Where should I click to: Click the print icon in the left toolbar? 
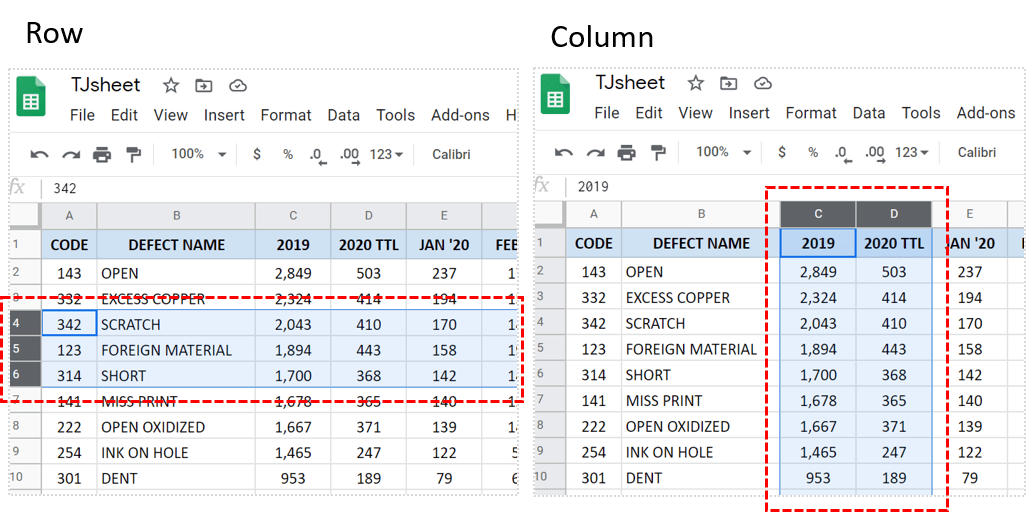click(102, 155)
